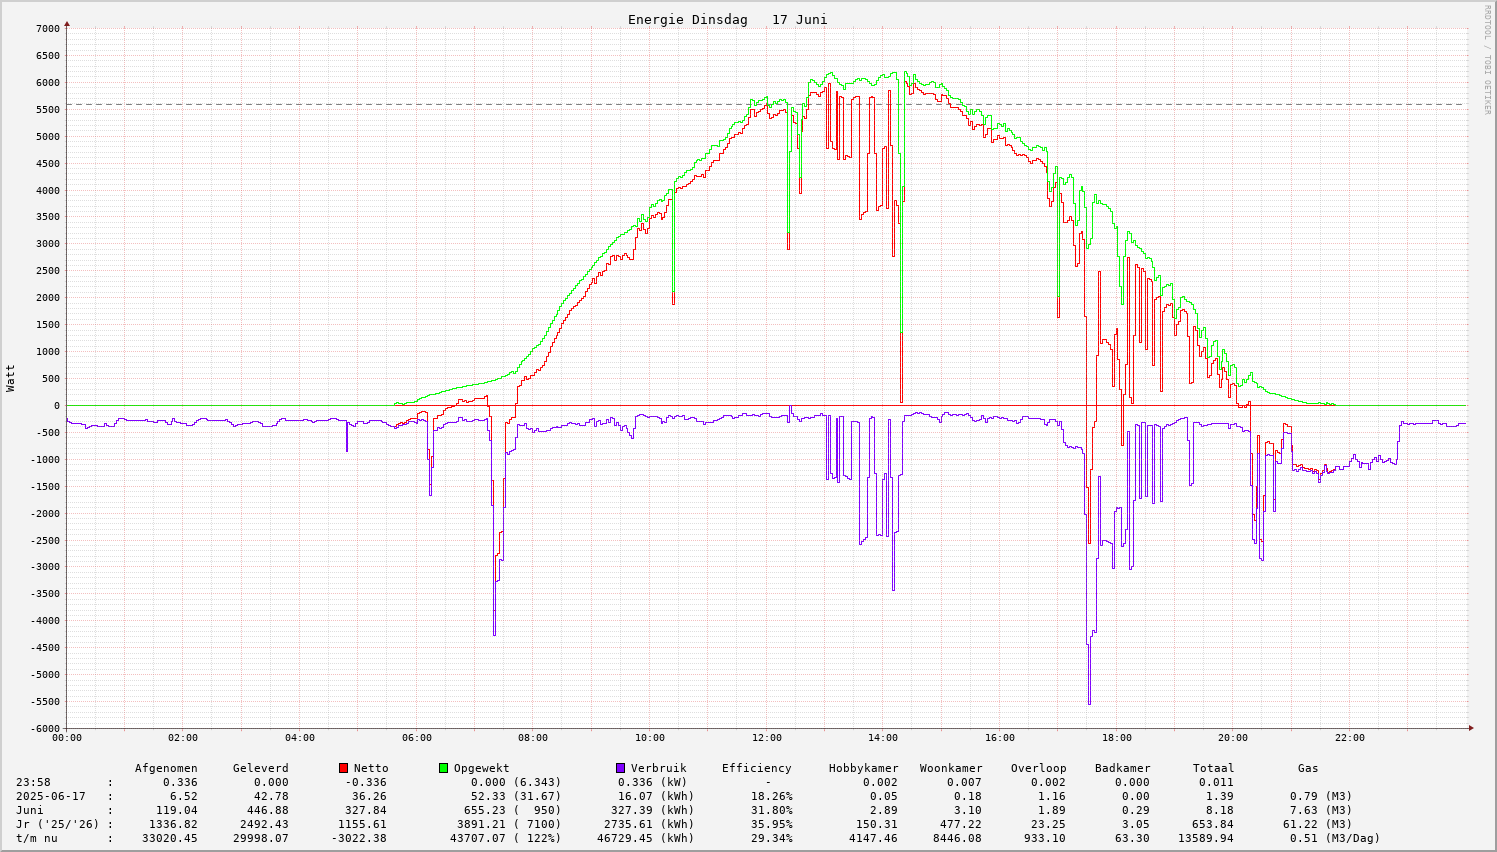Click the '7000' y-axis tick label
Viewport: 1497px width, 852px height.
(48, 29)
